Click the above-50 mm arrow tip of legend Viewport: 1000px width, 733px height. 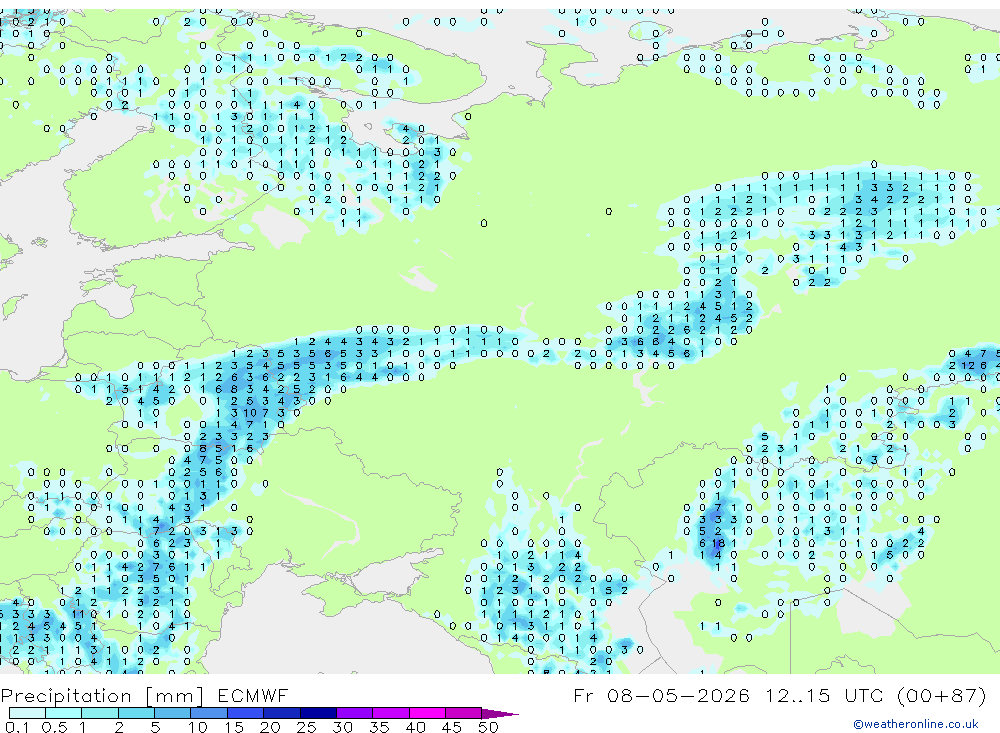click(500, 713)
